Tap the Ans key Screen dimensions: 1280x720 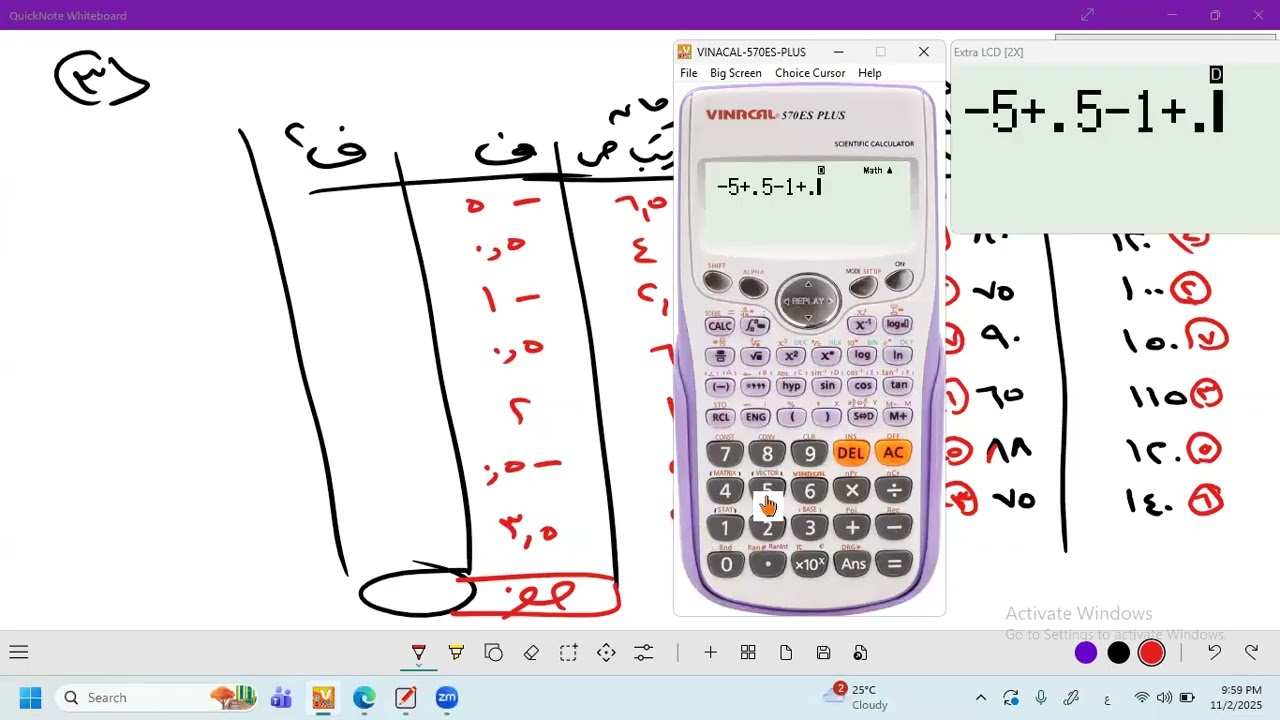pyautogui.click(x=853, y=564)
